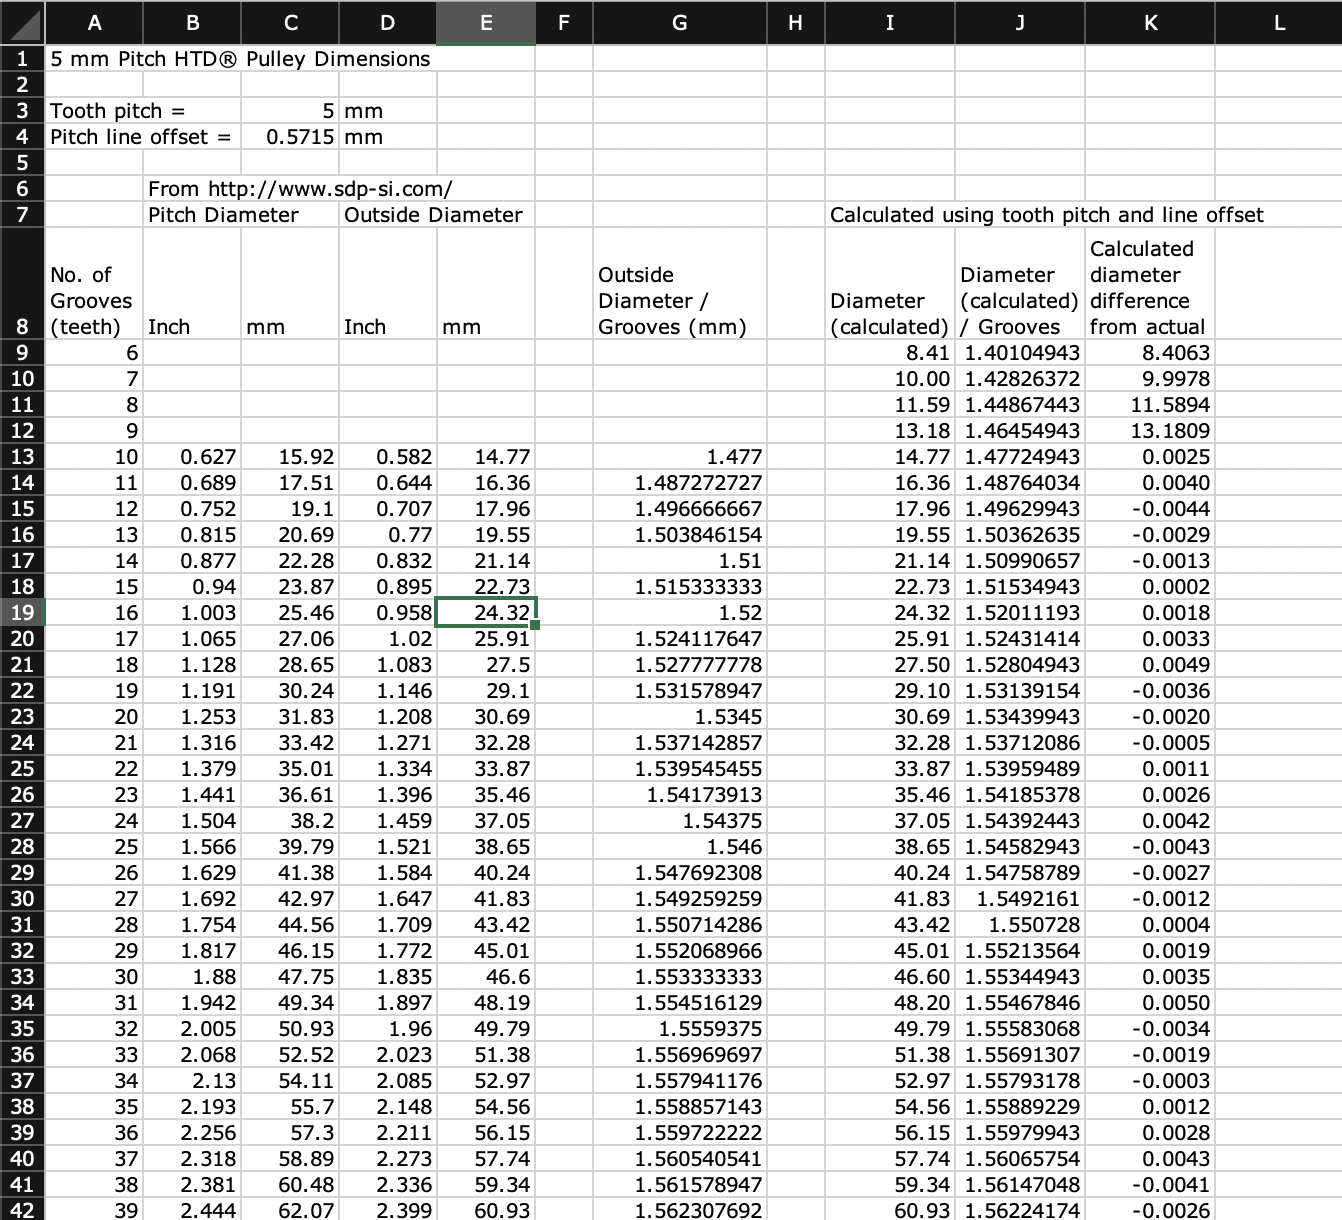1342x1220 pixels.
Task: Select cell with value 1.56147048
Action: tap(1019, 1184)
